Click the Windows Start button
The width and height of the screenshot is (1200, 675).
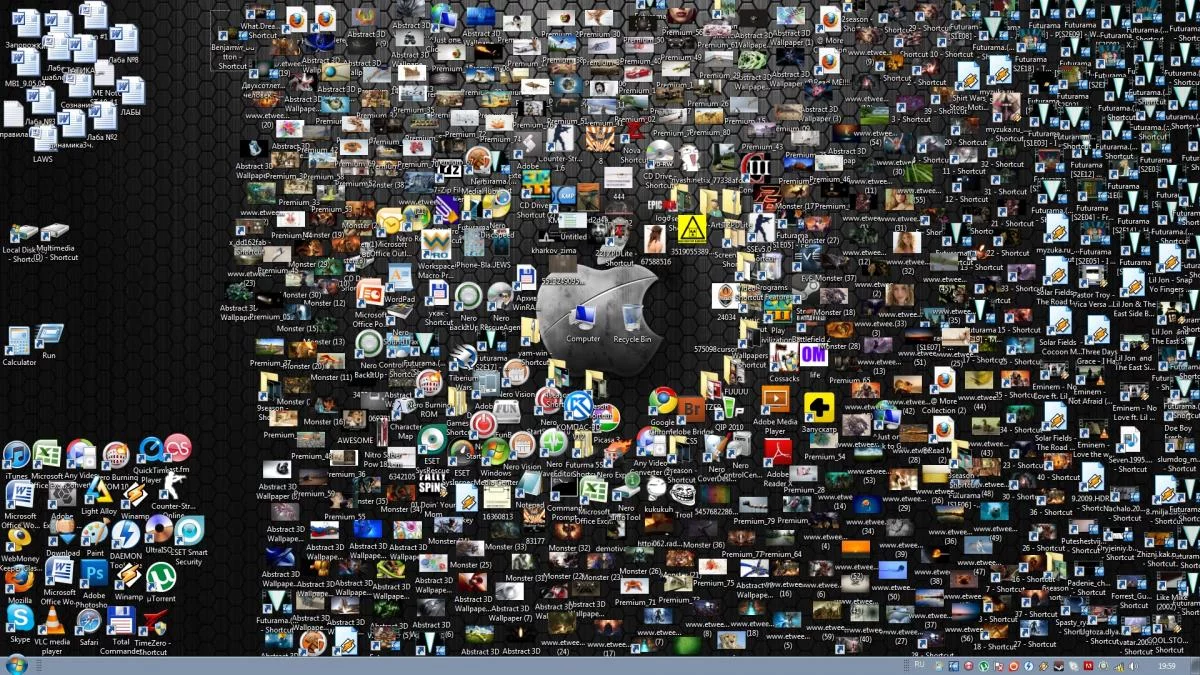coord(16,665)
